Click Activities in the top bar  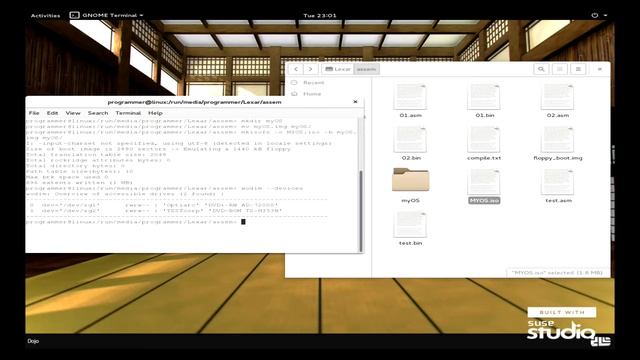[45, 16]
